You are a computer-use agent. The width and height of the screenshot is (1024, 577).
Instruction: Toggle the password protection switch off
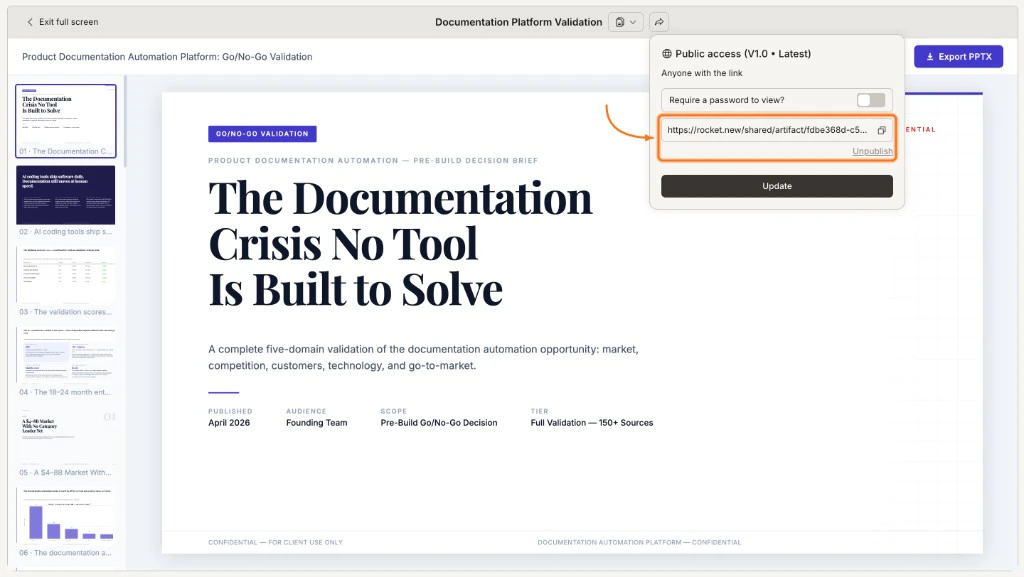click(871, 99)
